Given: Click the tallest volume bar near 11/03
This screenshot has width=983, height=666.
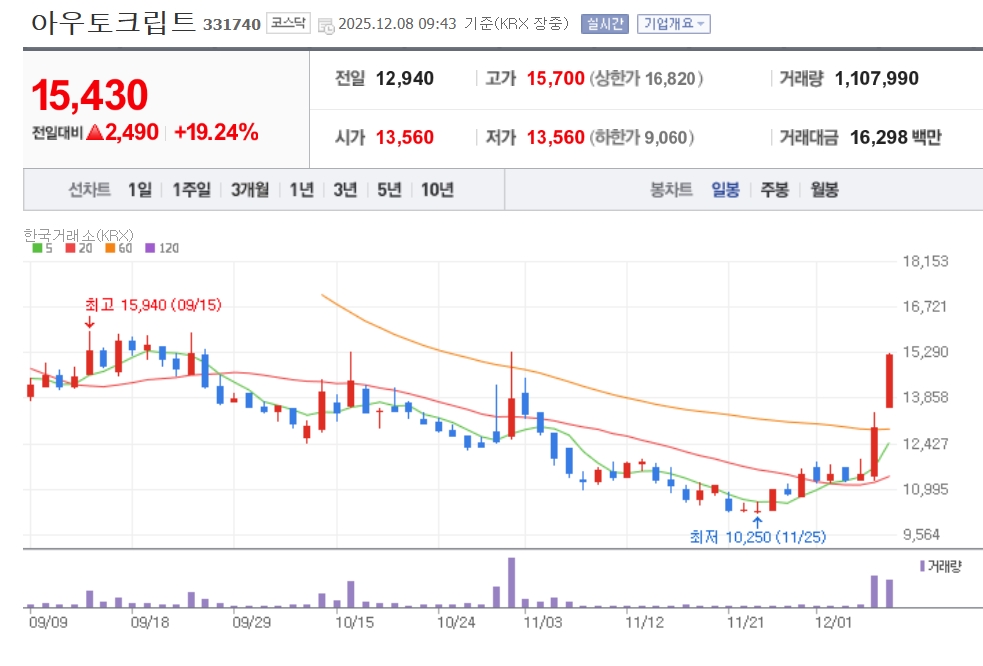Looking at the screenshot, I should click(x=512, y=583).
